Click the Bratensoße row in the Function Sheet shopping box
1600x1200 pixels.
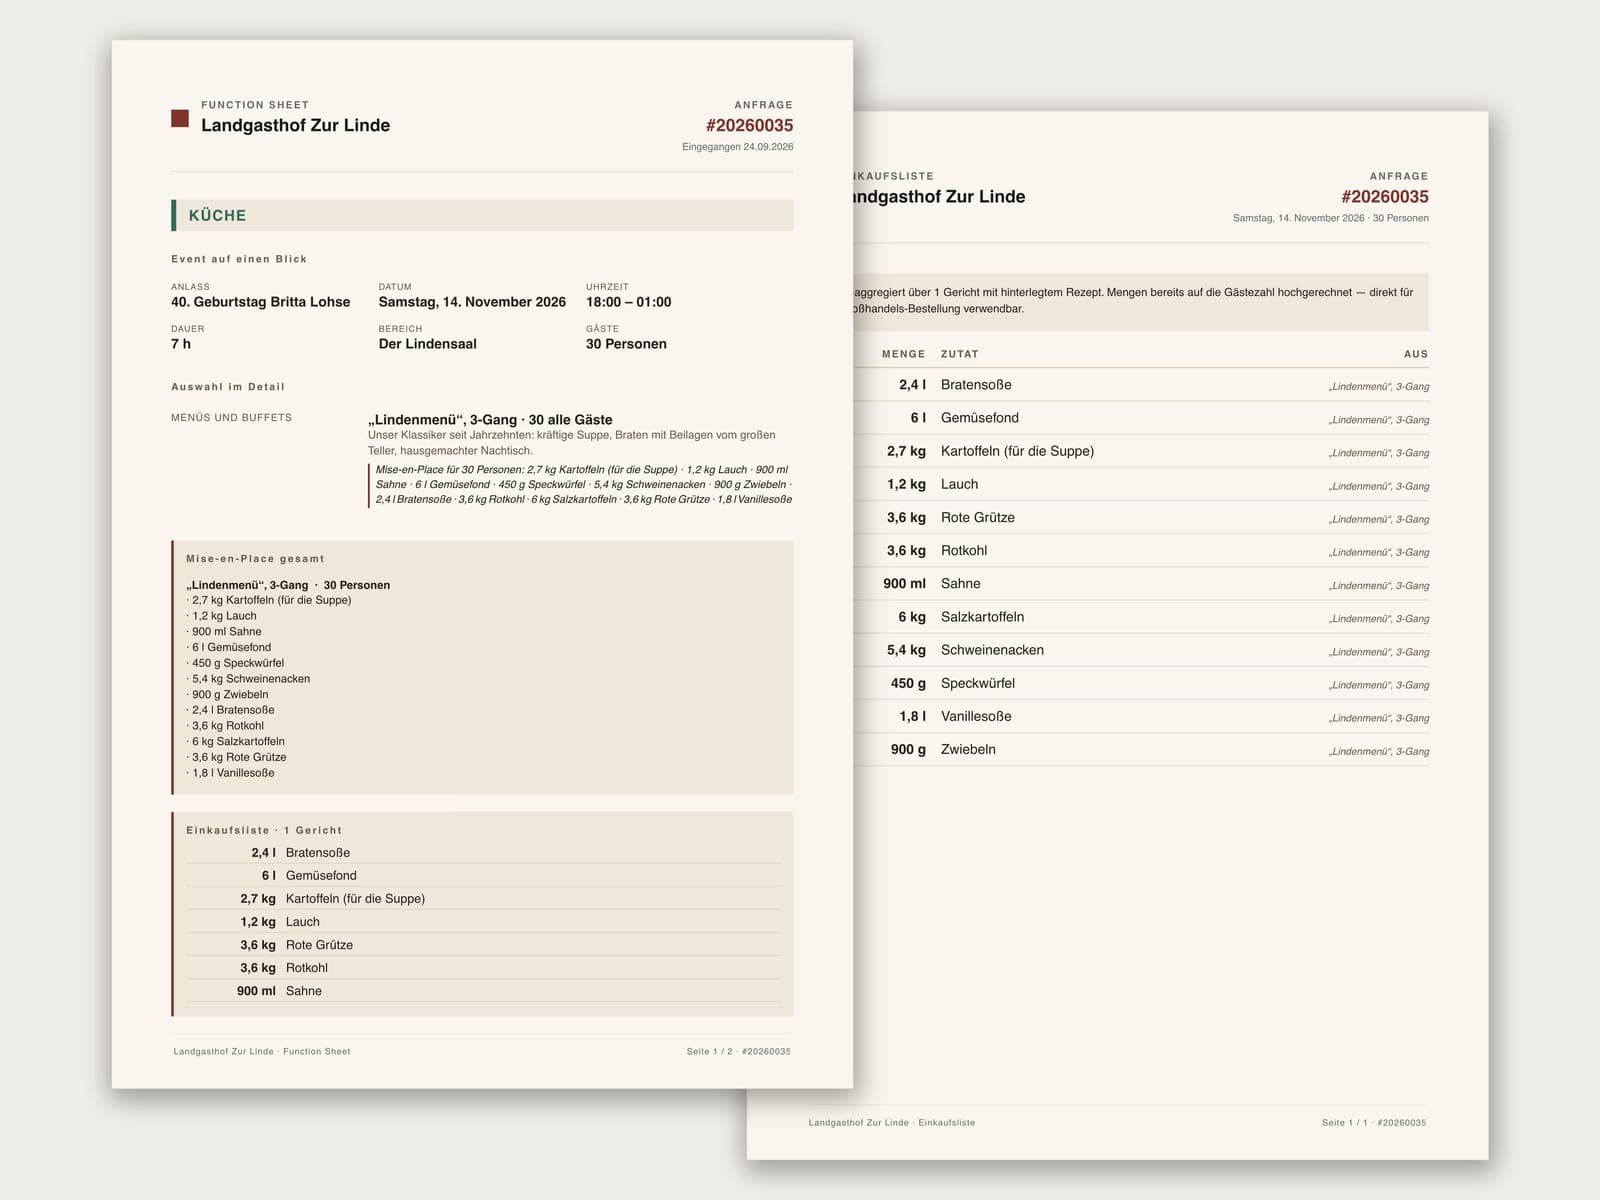(483, 853)
